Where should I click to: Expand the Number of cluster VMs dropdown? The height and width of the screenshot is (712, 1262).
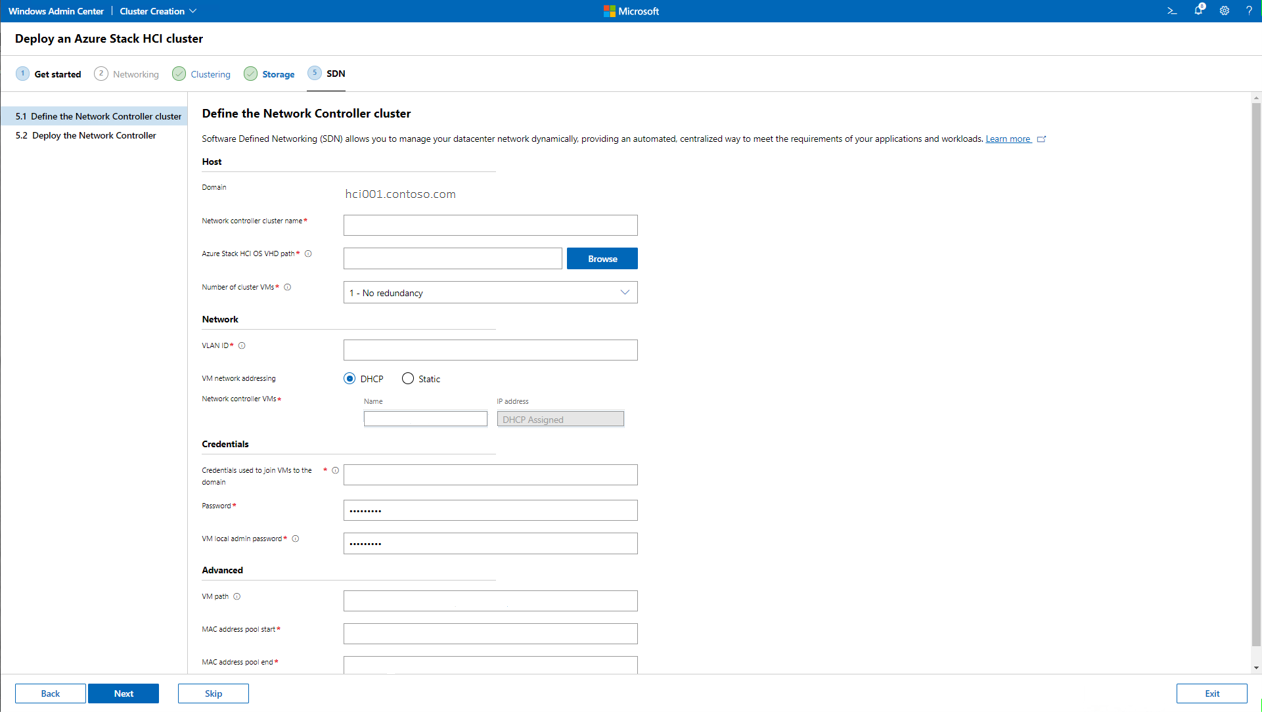pos(490,293)
